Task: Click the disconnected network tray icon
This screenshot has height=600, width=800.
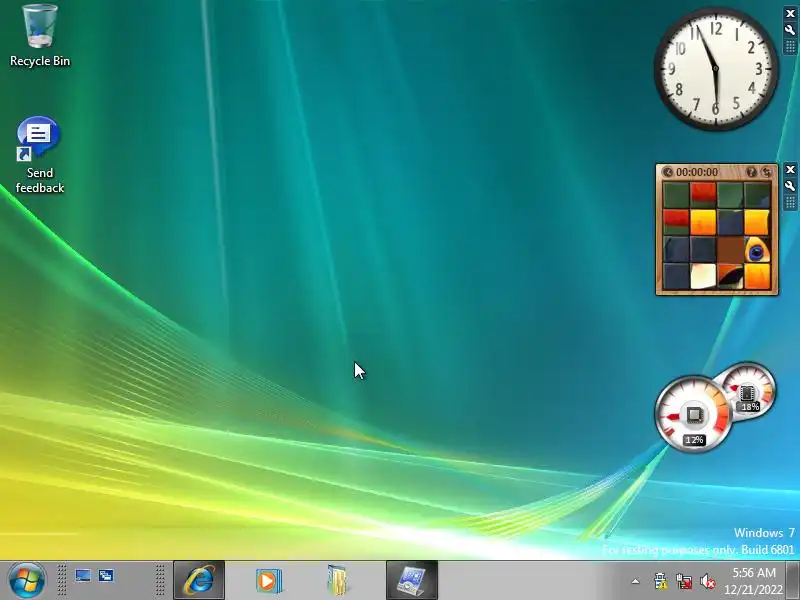Action: pos(684,581)
